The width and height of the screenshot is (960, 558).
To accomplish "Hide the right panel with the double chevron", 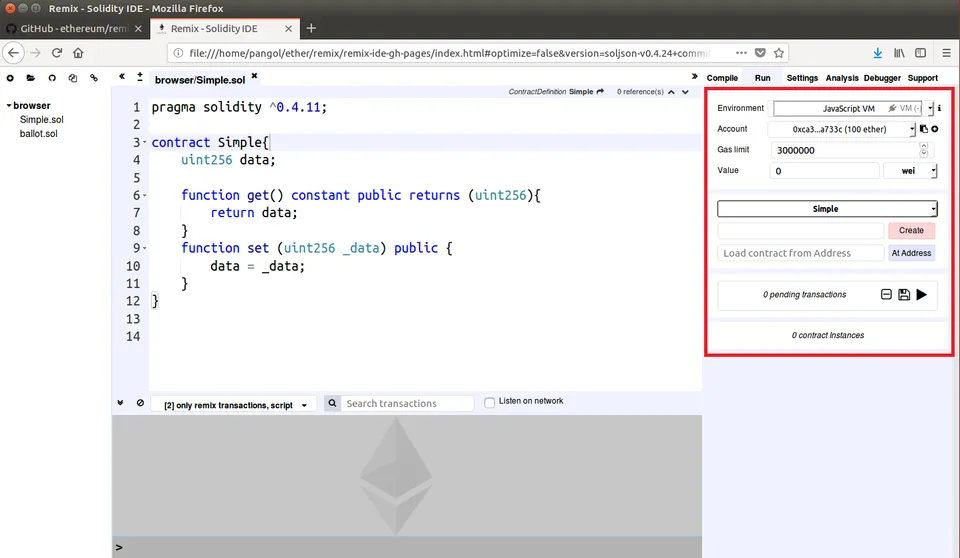I will tap(694, 77).
